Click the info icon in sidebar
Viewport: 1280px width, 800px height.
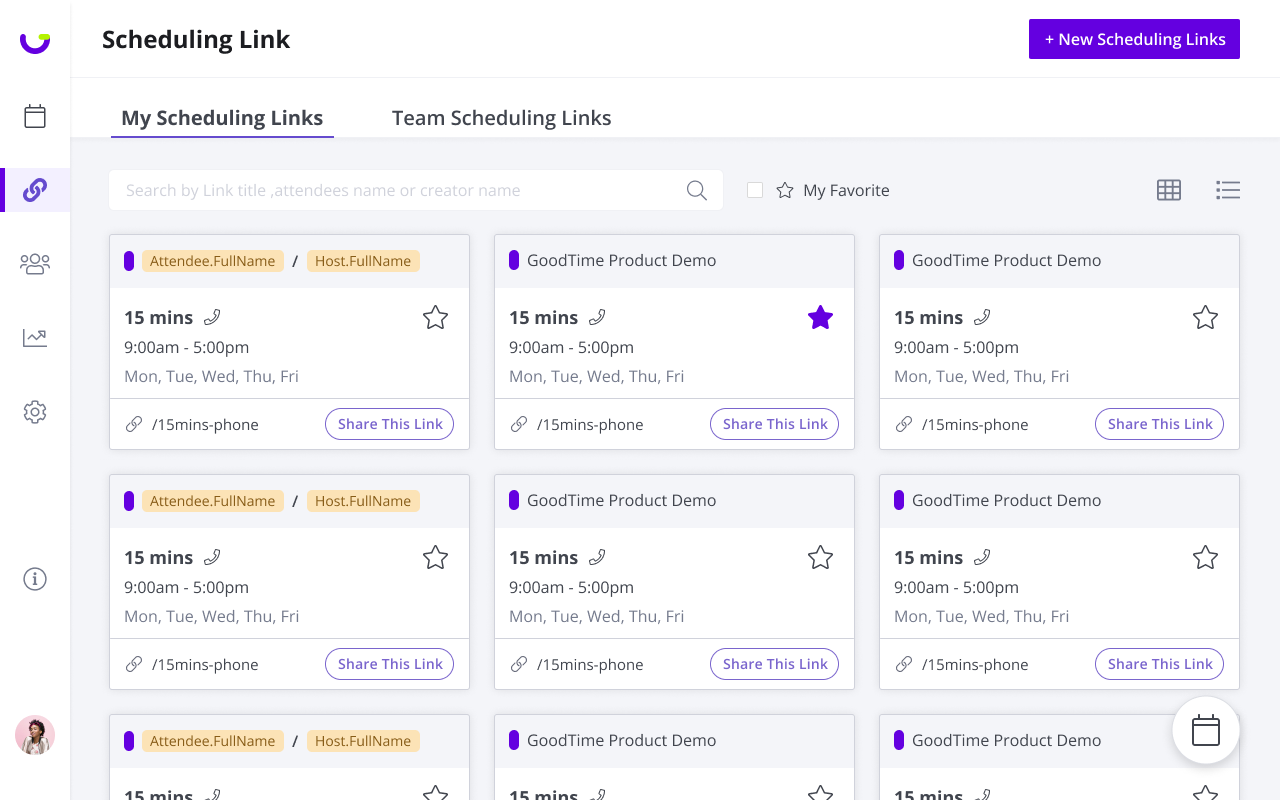click(35, 579)
